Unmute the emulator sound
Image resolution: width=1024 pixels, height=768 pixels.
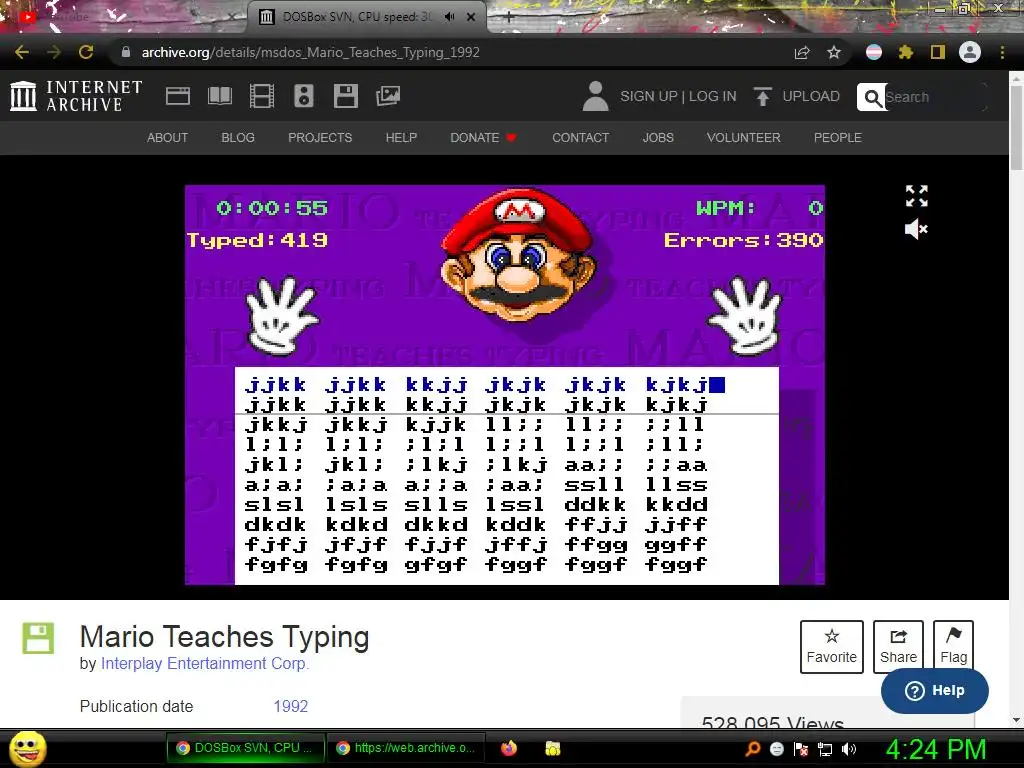point(916,229)
